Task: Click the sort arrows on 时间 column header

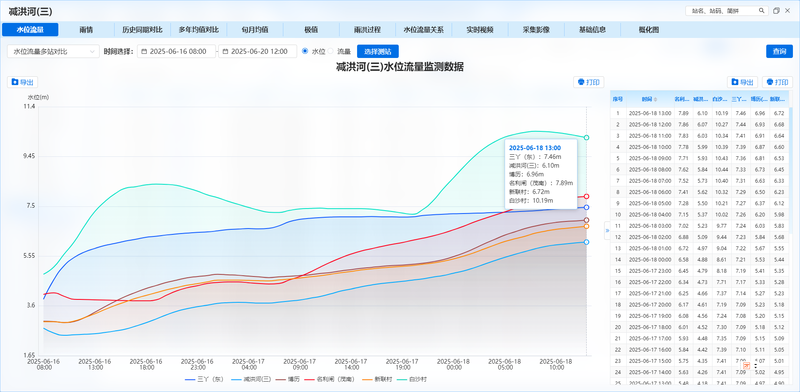Action: [656, 99]
